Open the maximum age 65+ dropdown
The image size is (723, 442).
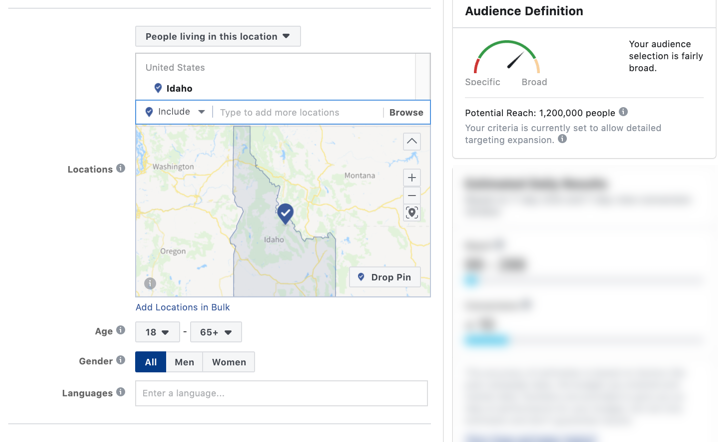click(x=216, y=332)
